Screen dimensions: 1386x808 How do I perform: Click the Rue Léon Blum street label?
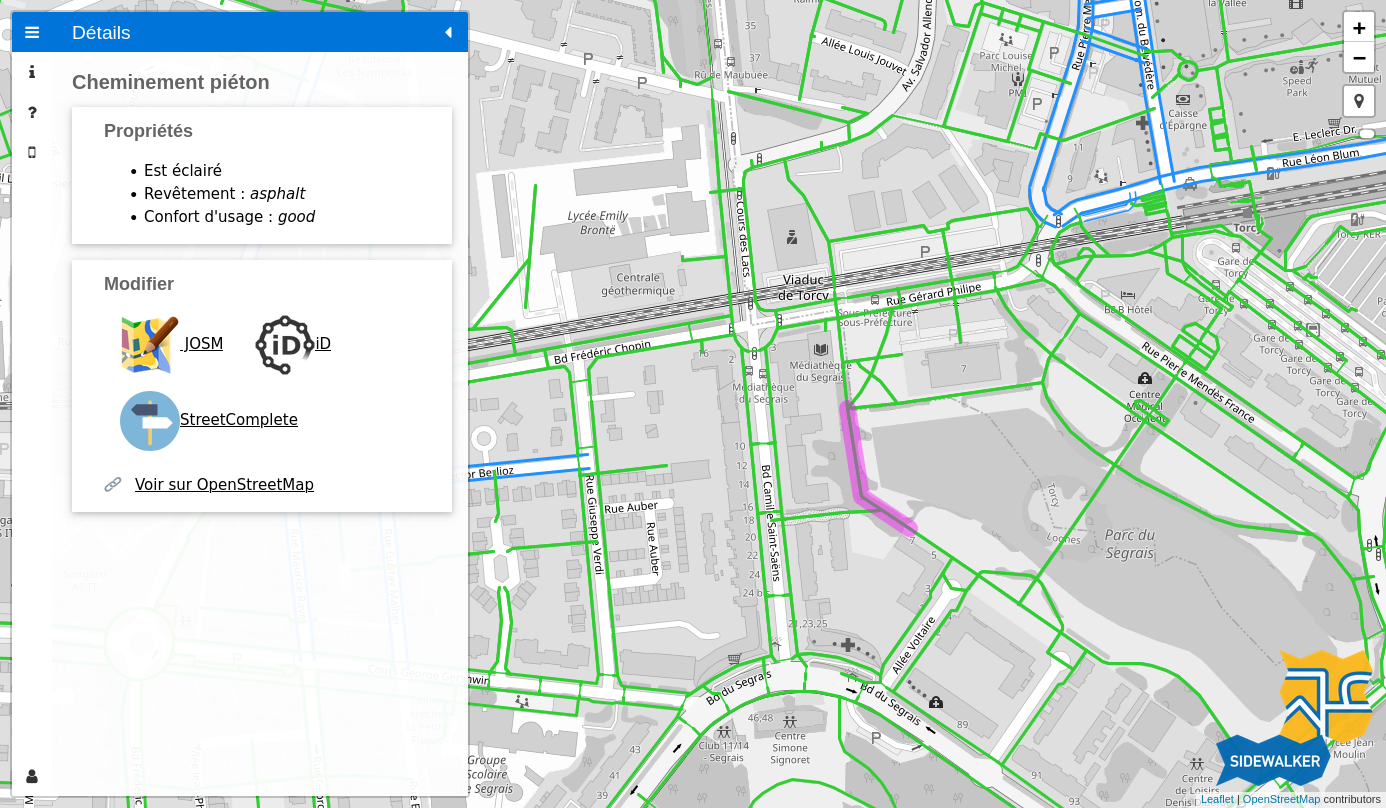point(1321,158)
